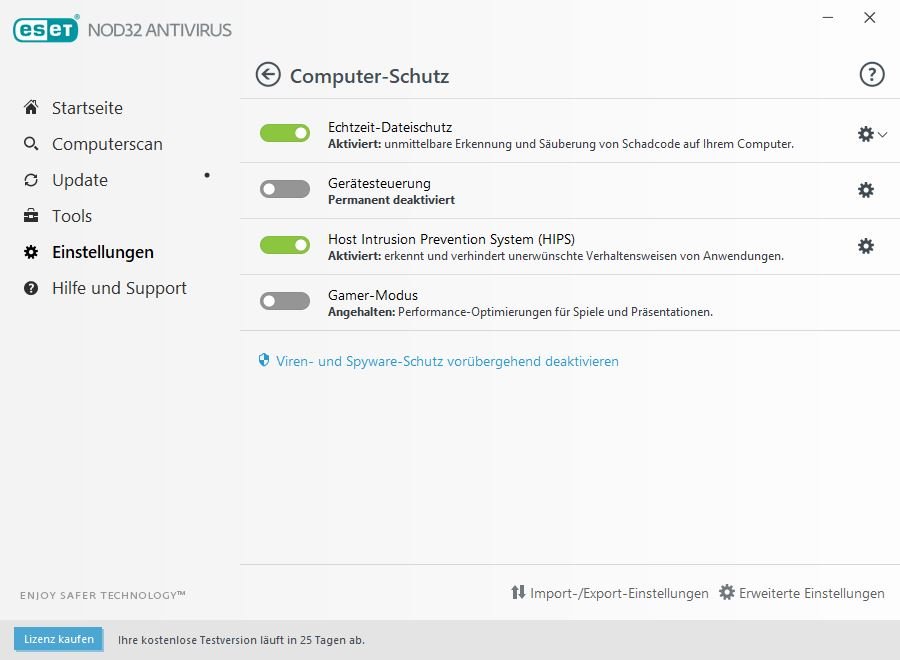This screenshot has height=660, width=900.
Task: Click the Echtzeit-Dateischutz gear icon
Action: [865, 134]
